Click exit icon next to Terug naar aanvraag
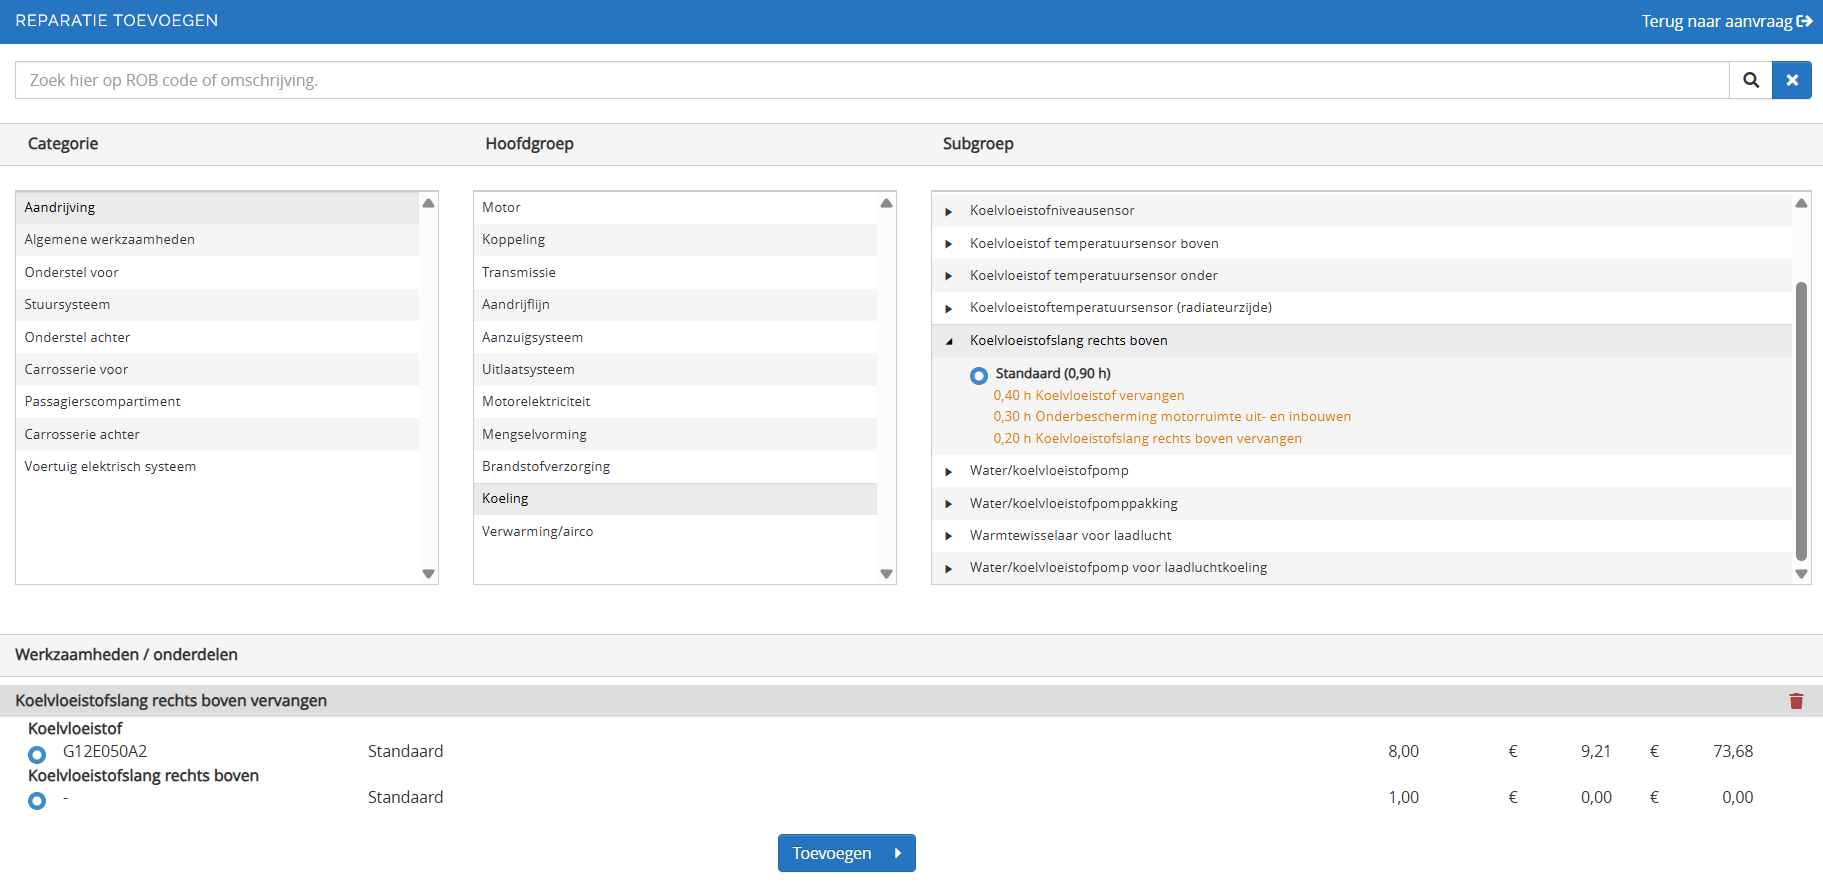The height and width of the screenshot is (882, 1823). [x=1805, y=21]
